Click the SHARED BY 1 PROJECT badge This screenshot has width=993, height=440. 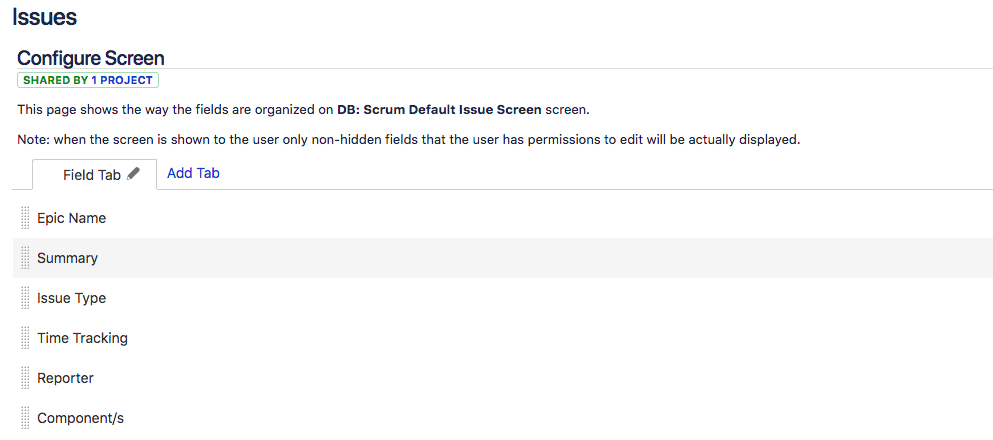pos(88,80)
